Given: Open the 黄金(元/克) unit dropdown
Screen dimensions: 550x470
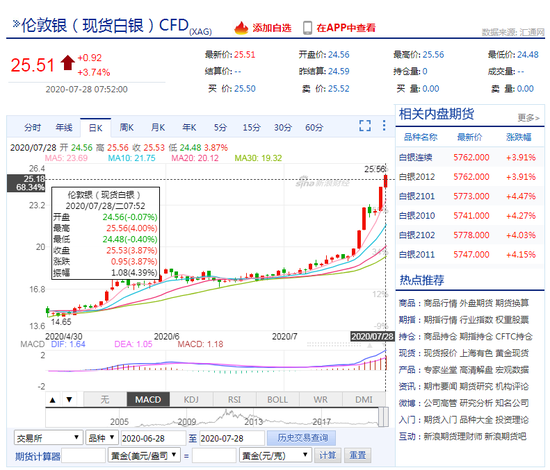Looking at the screenshot, I should click(x=275, y=456).
